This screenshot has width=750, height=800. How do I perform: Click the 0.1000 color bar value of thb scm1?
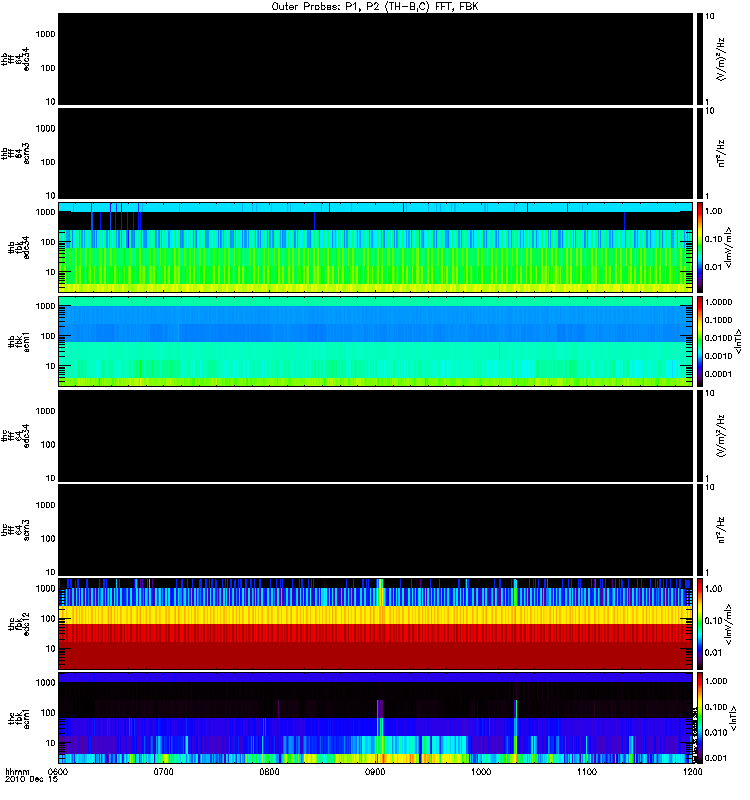point(718,320)
